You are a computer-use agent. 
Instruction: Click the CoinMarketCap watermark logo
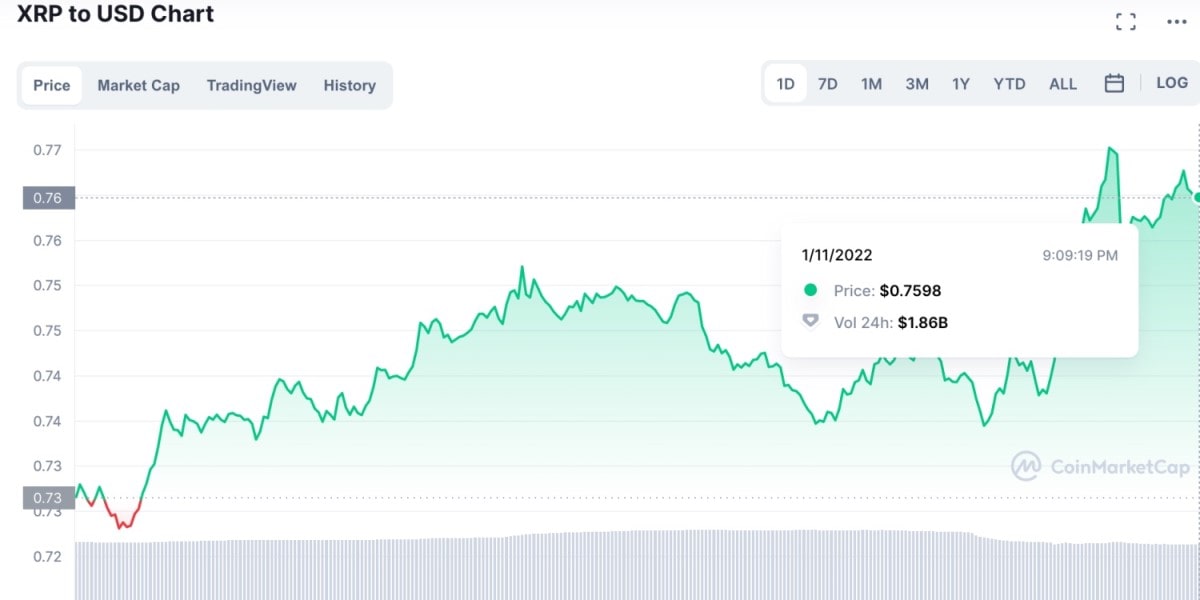point(1100,466)
